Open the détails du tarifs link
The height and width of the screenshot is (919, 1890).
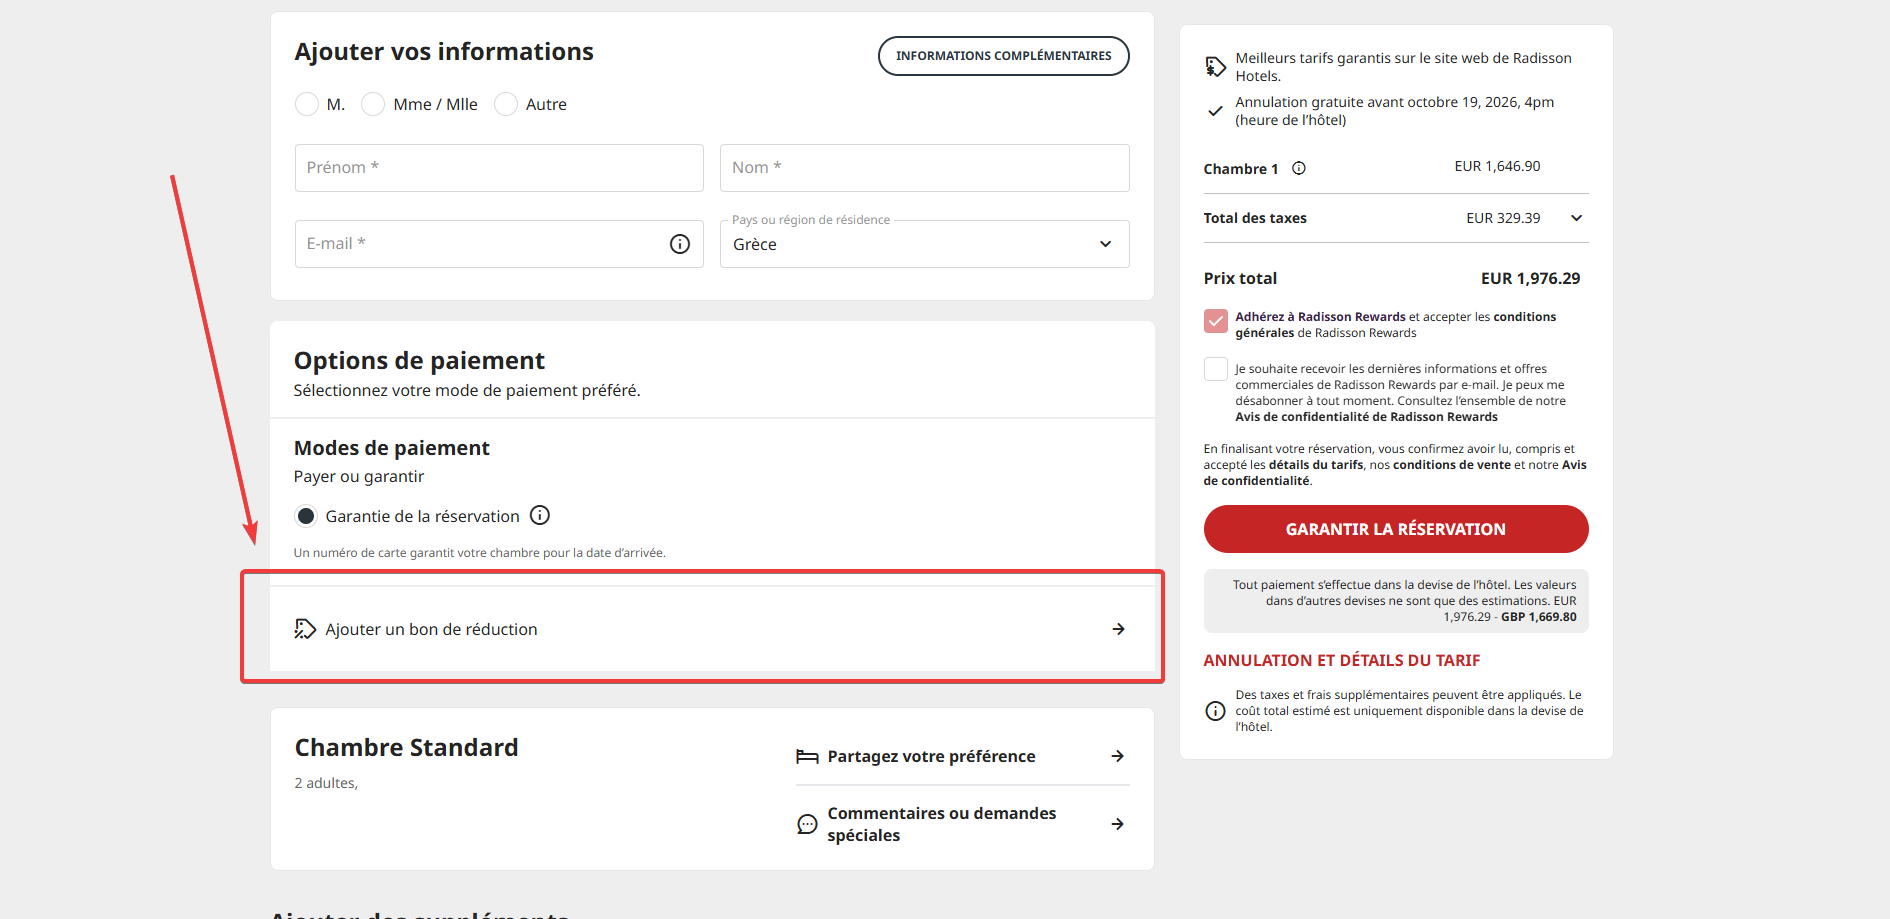[1316, 465]
